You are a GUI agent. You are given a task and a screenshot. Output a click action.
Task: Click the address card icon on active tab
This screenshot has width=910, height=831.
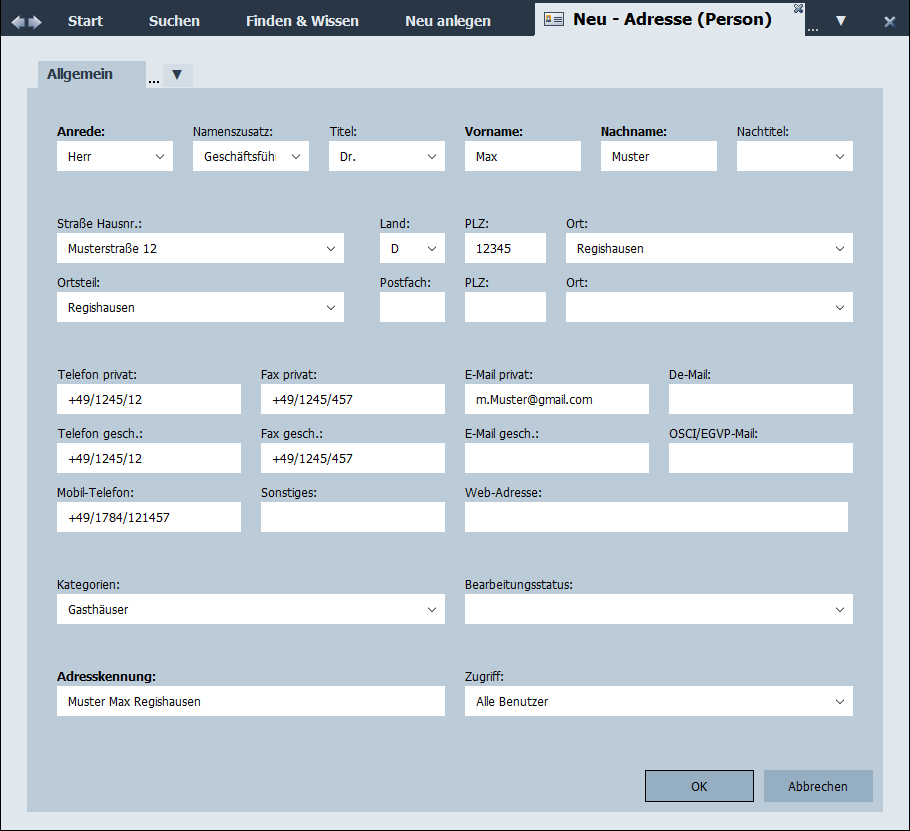pos(553,20)
